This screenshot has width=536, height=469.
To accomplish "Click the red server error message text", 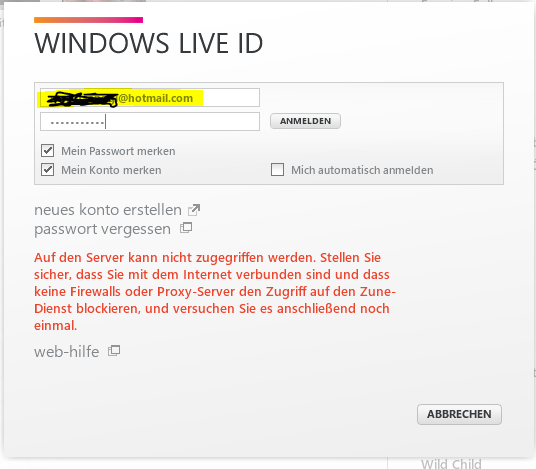I will pyautogui.click(x=215, y=291).
